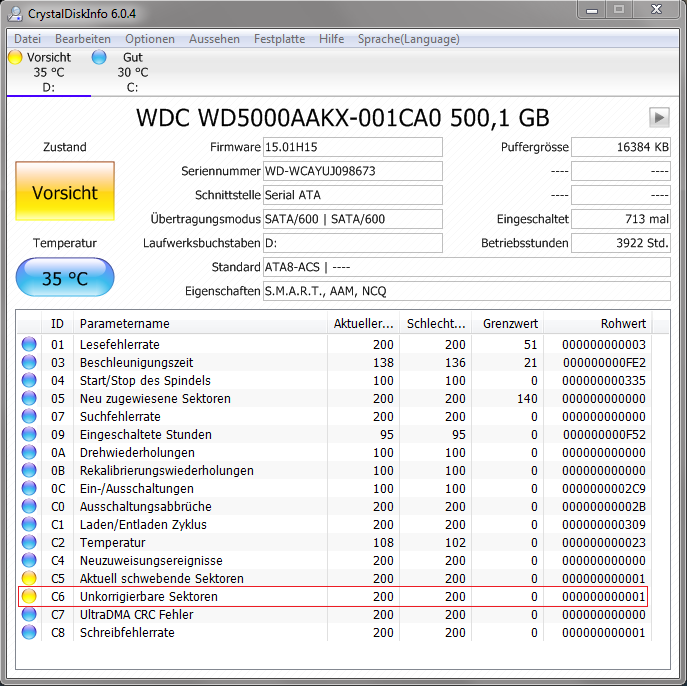Click yellow orb of Unkorrigierbare Sektoren row
This screenshot has height=686, width=687.
pos(29,596)
